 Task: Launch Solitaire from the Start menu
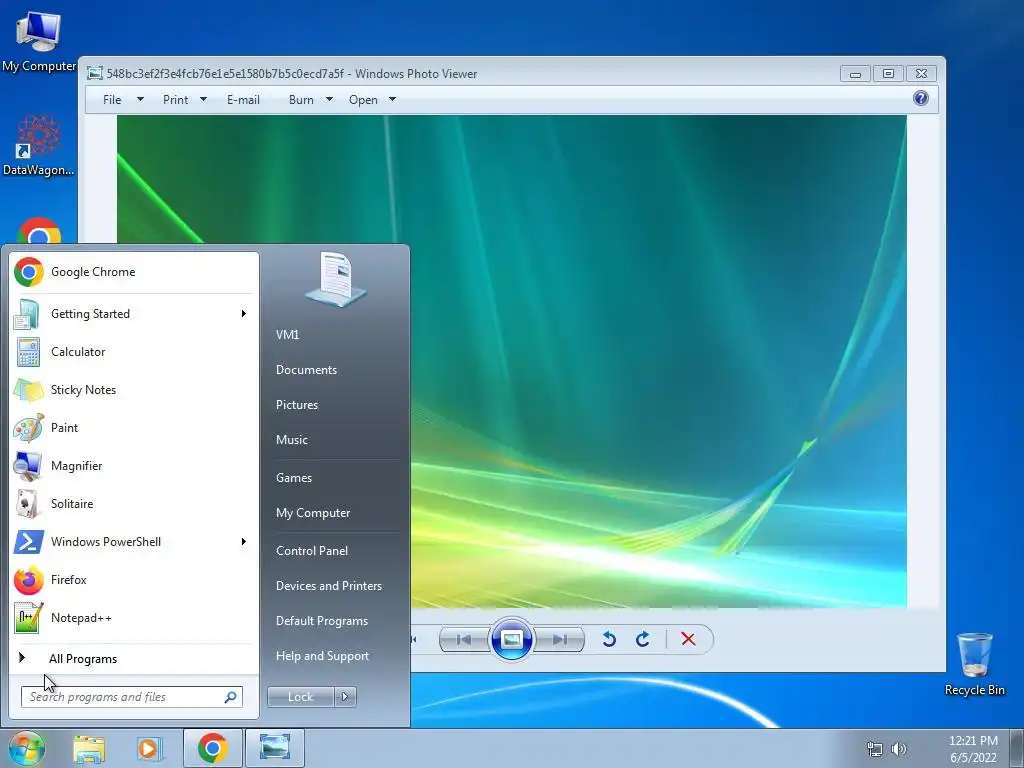coord(133,504)
